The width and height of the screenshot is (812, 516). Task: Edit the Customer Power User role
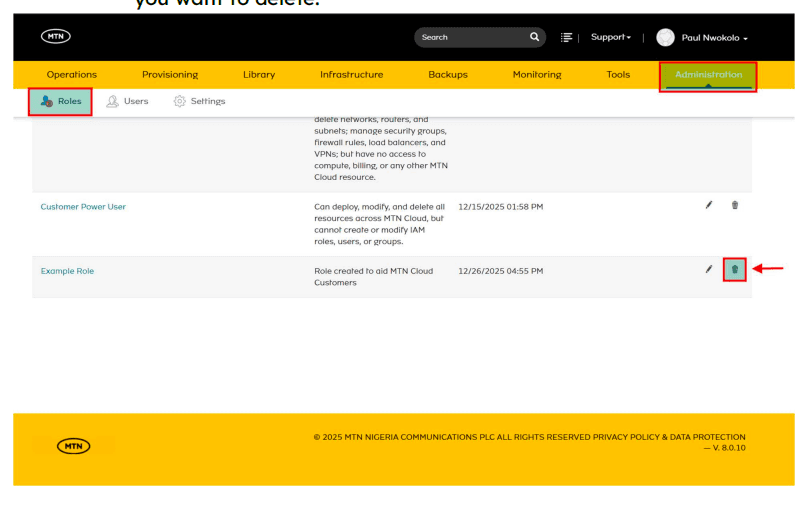(708, 205)
